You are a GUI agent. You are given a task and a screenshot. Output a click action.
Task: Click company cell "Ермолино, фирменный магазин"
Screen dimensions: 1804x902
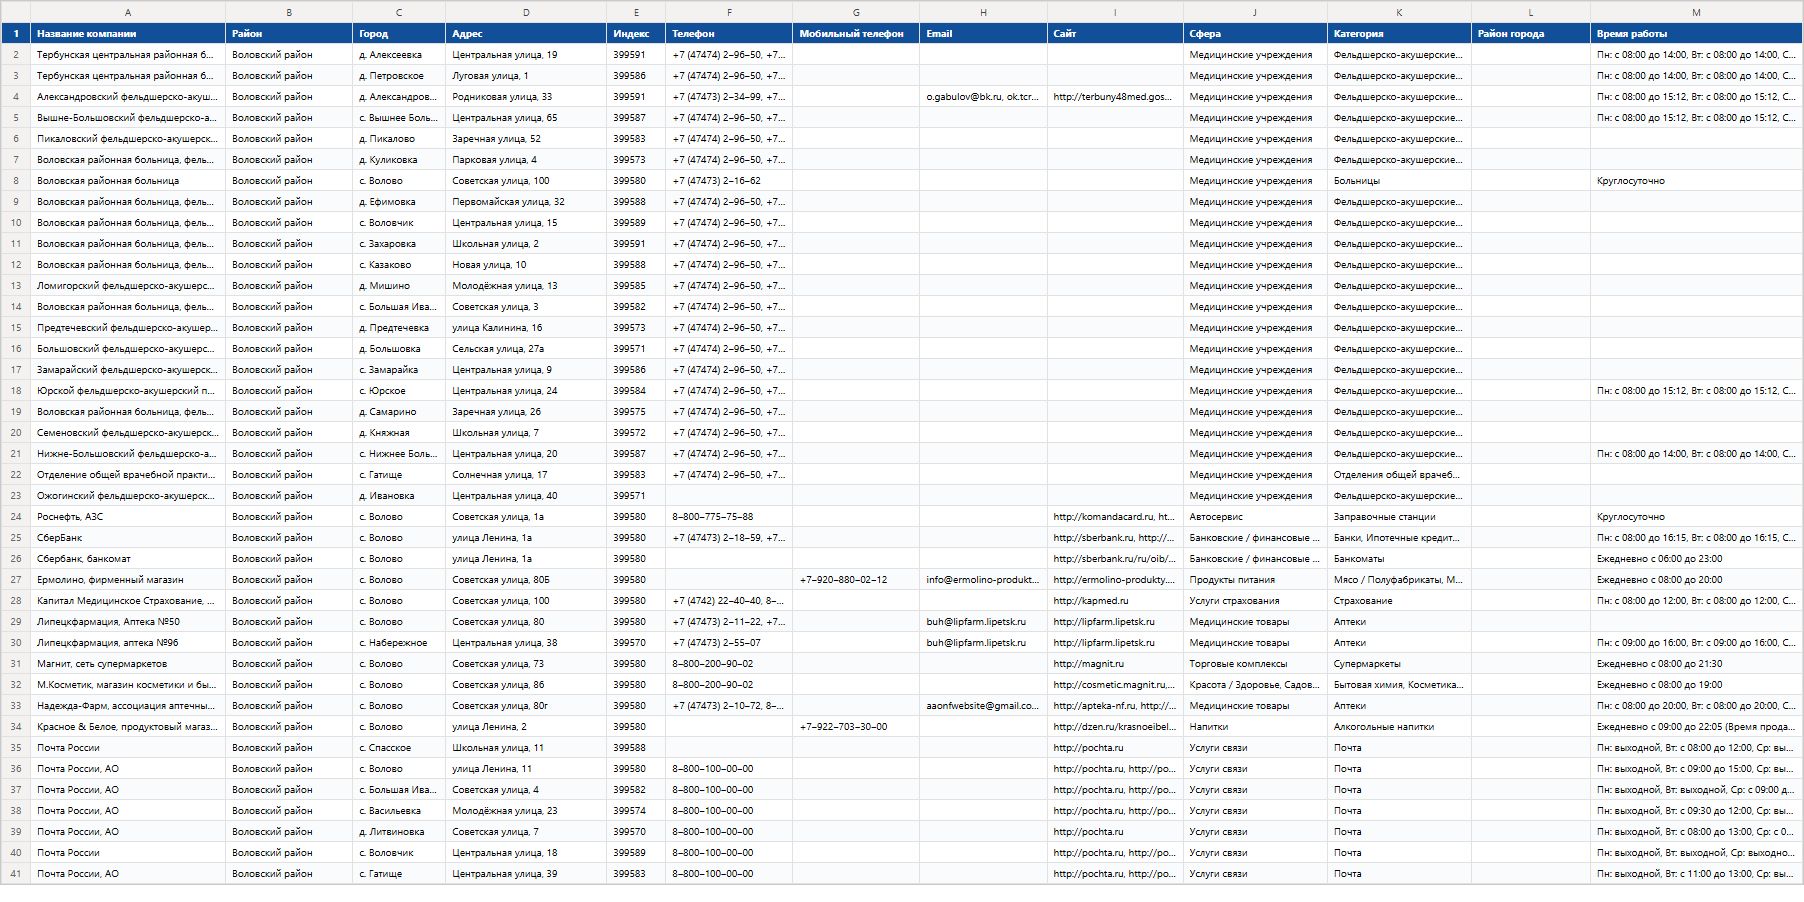(x=128, y=580)
